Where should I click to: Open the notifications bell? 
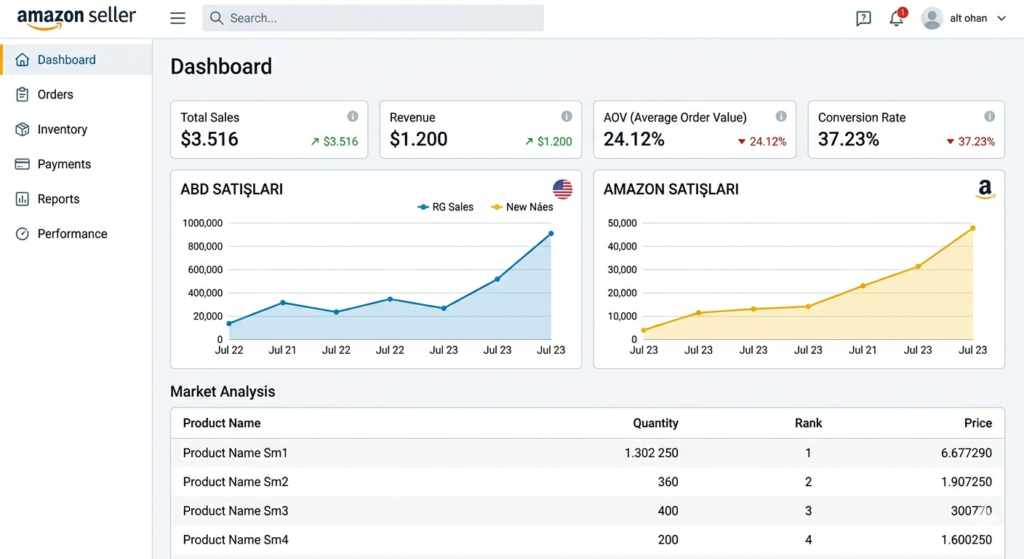pos(896,18)
